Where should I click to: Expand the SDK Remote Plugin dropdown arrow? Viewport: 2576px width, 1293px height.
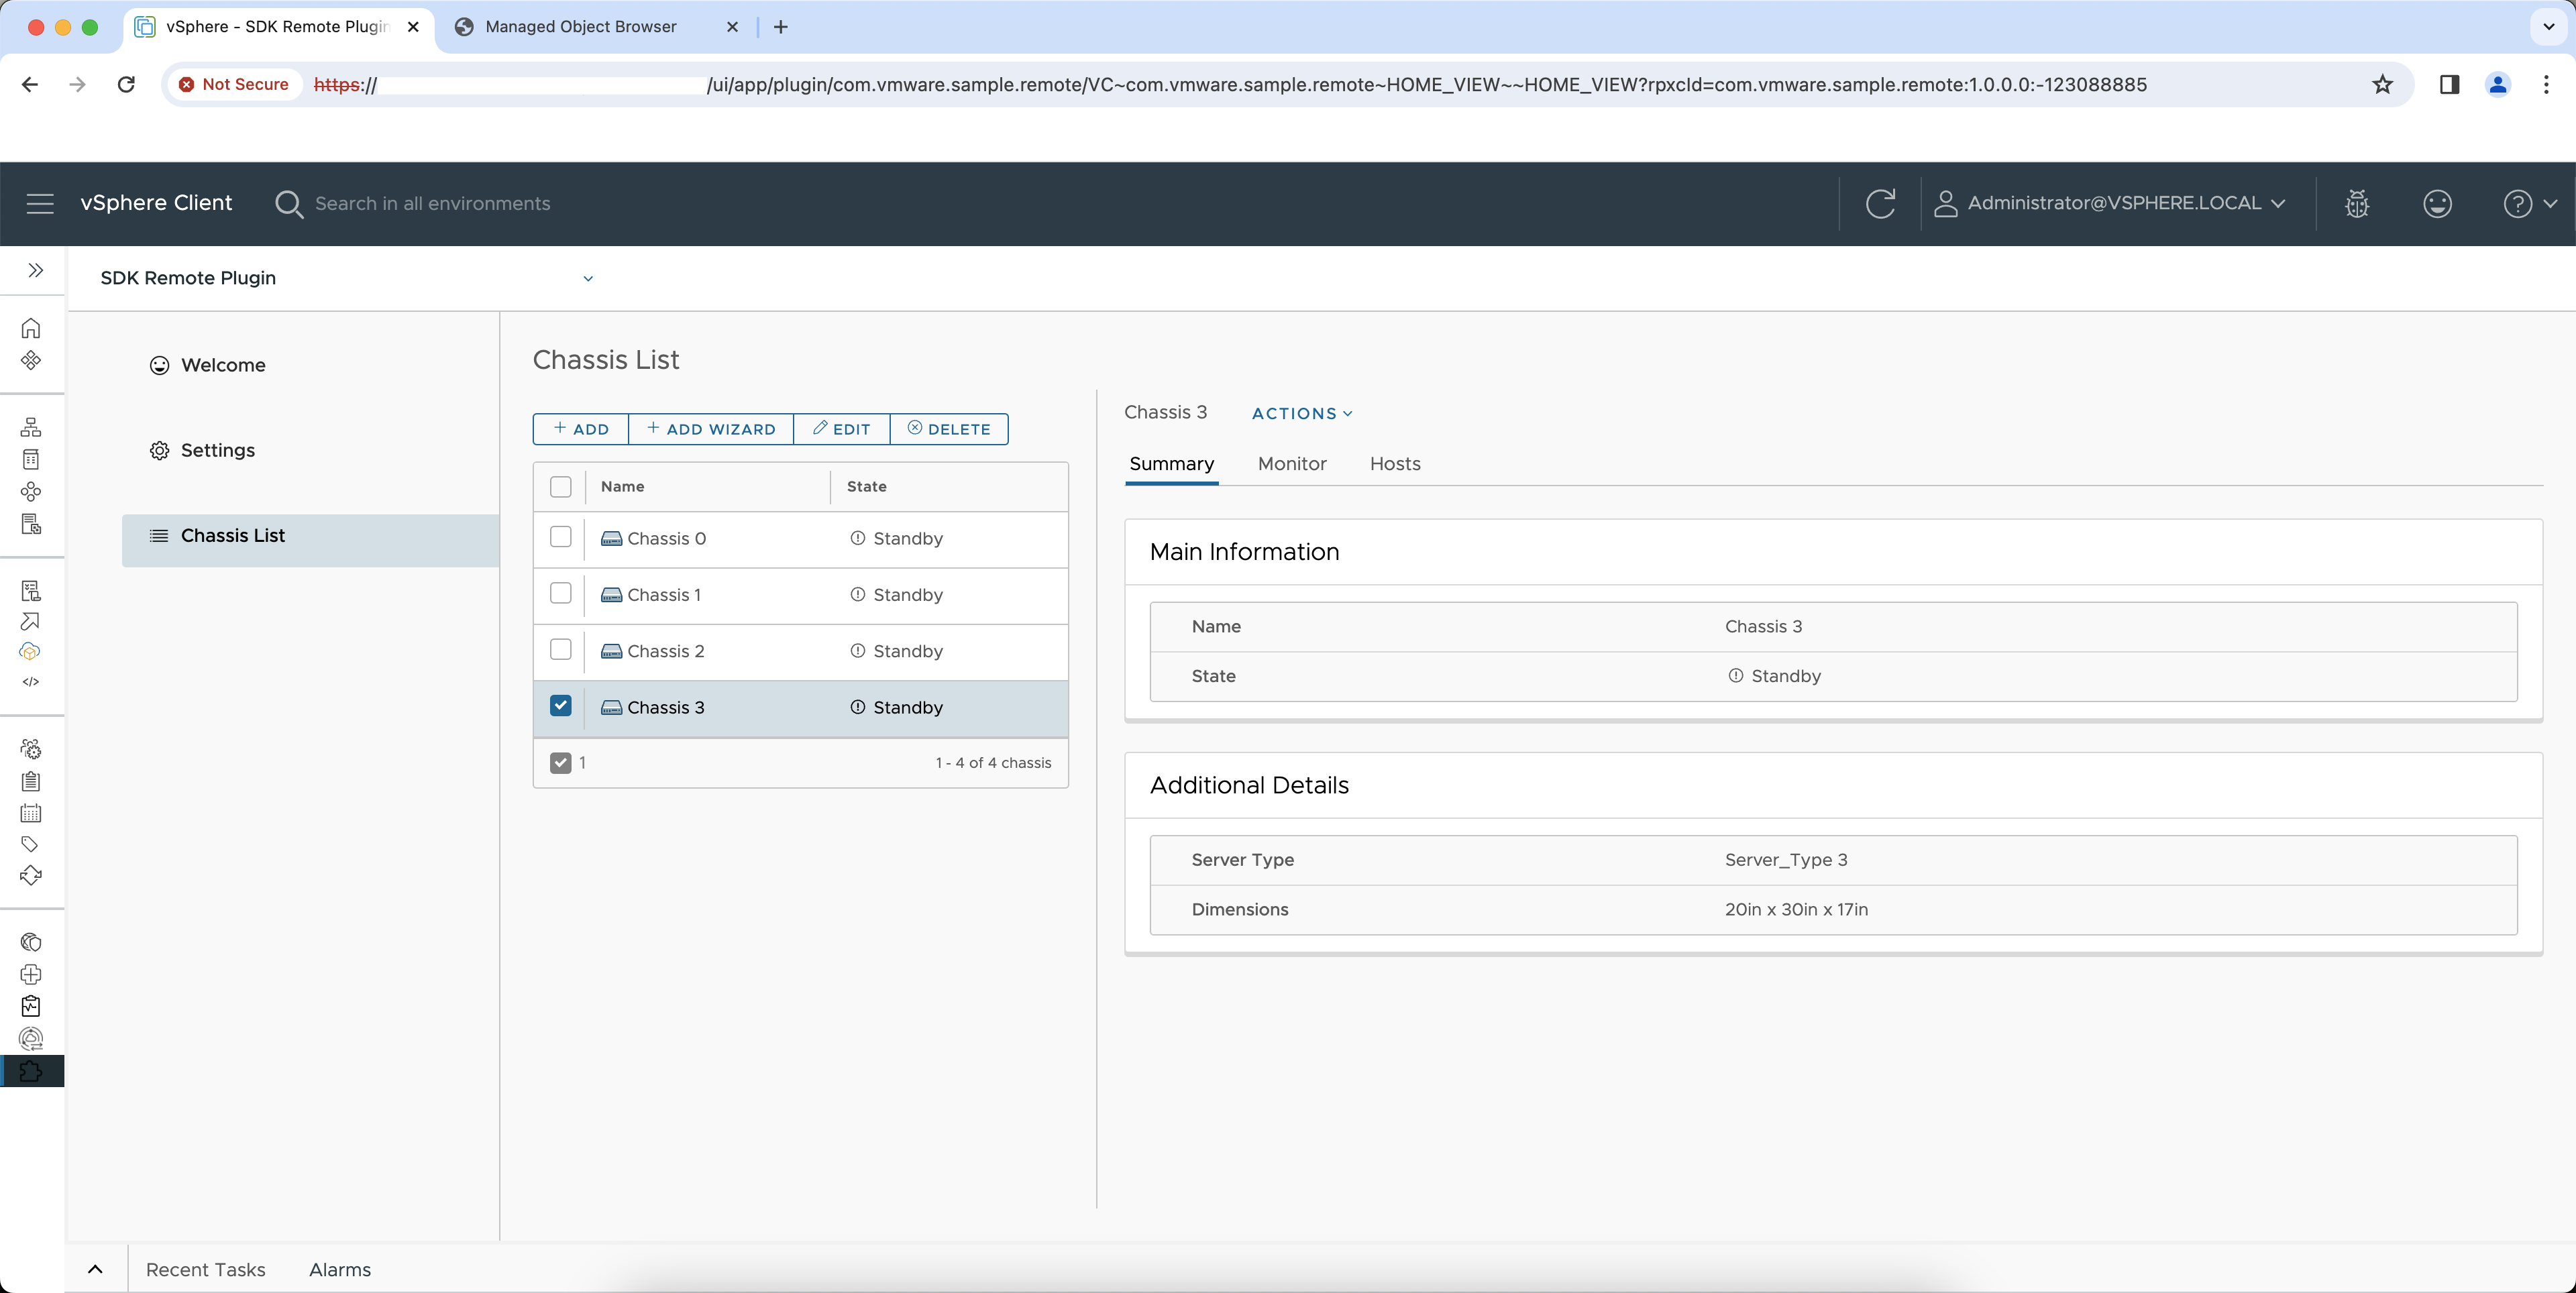(588, 278)
